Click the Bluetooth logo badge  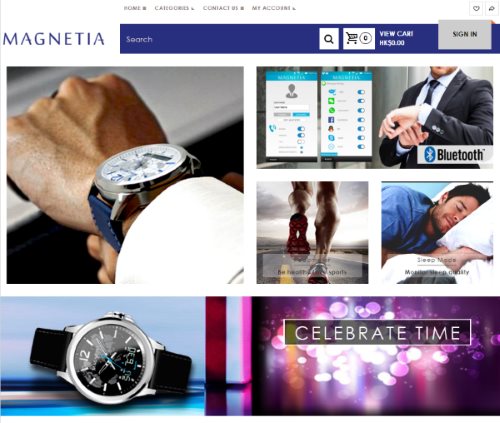(454, 155)
